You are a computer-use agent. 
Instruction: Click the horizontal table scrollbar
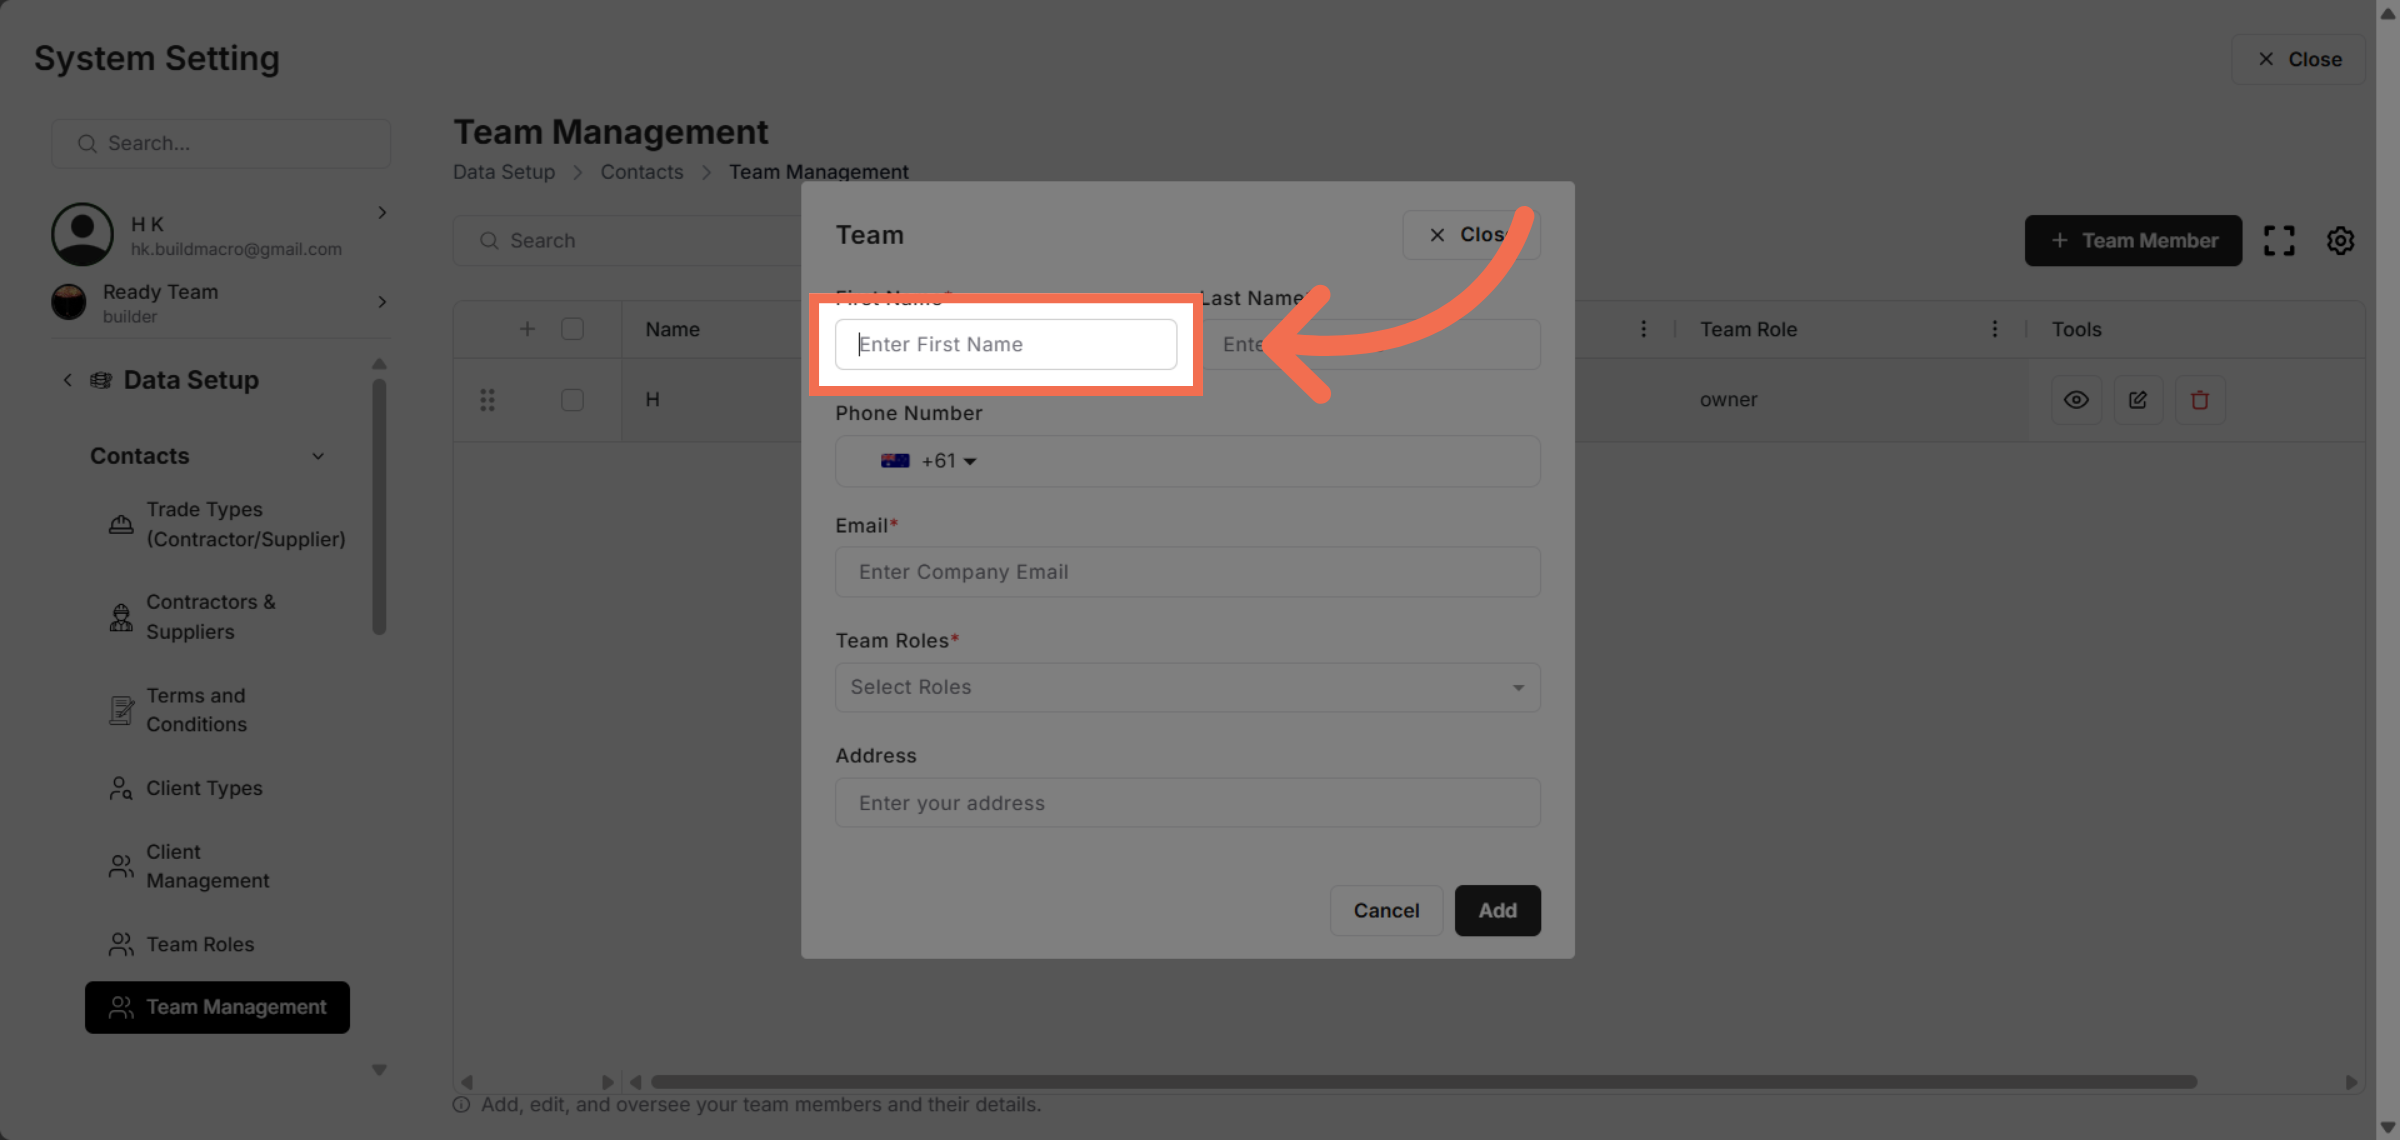1423,1082
